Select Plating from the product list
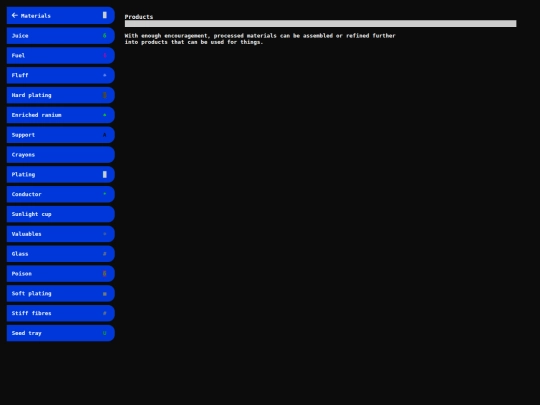The height and width of the screenshot is (405, 540). (x=61, y=174)
